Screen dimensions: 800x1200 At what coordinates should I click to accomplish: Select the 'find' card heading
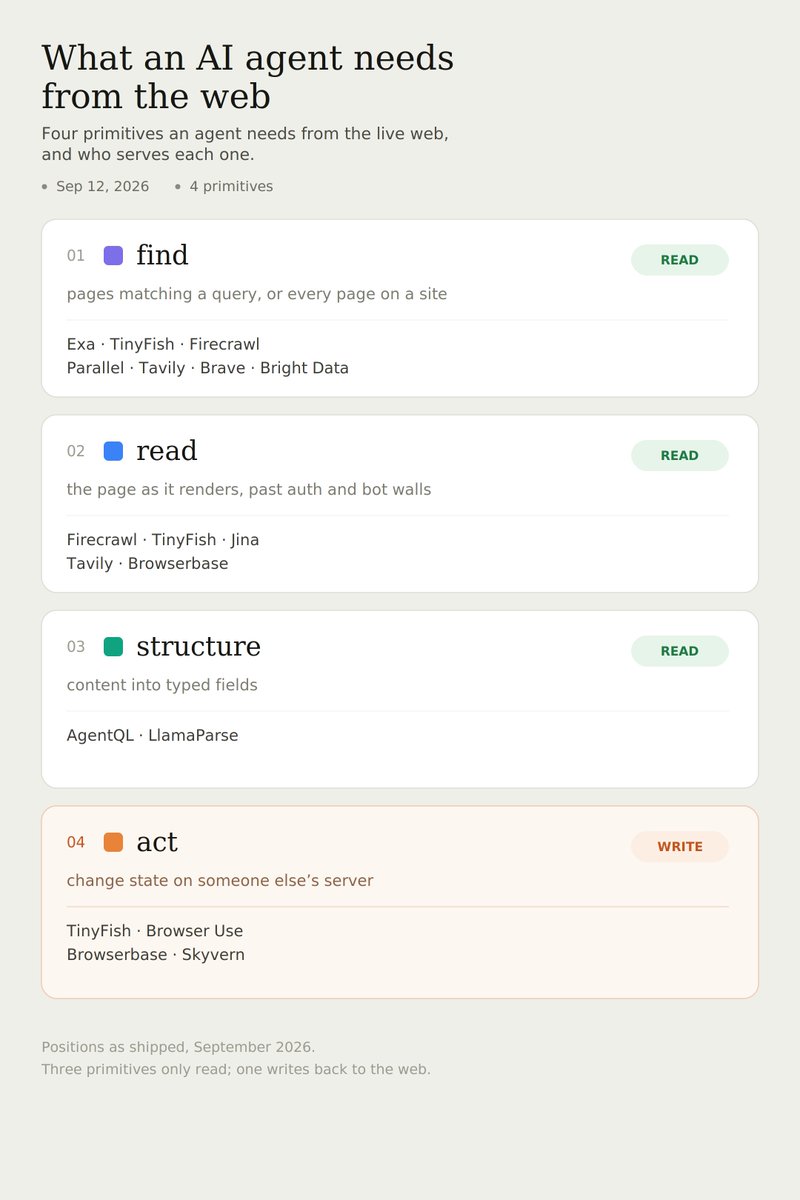[x=162, y=256]
